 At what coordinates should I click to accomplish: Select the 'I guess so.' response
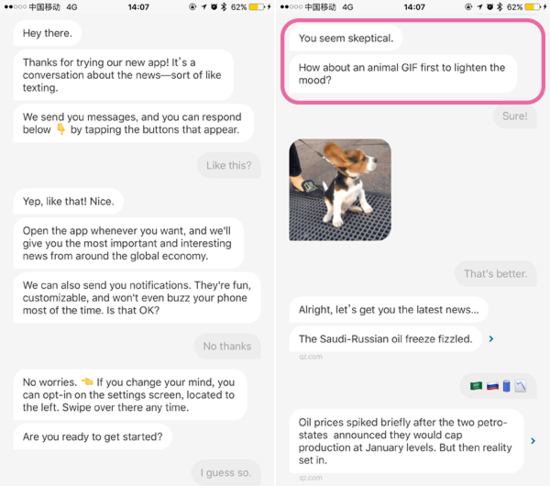pyautogui.click(x=226, y=472)
